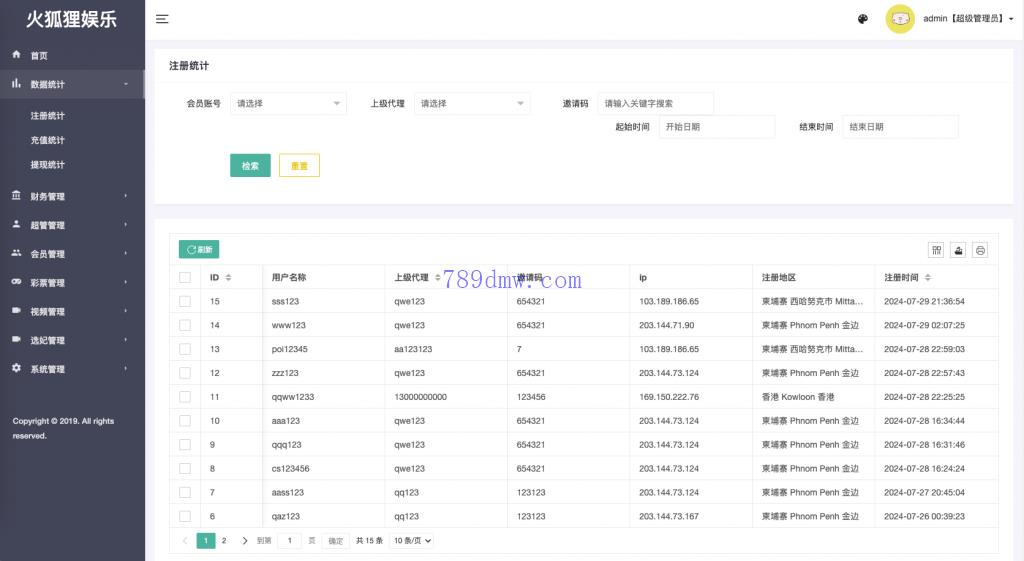
Task: Open the 会员账号 dropdown
Action: coord(288,103)
